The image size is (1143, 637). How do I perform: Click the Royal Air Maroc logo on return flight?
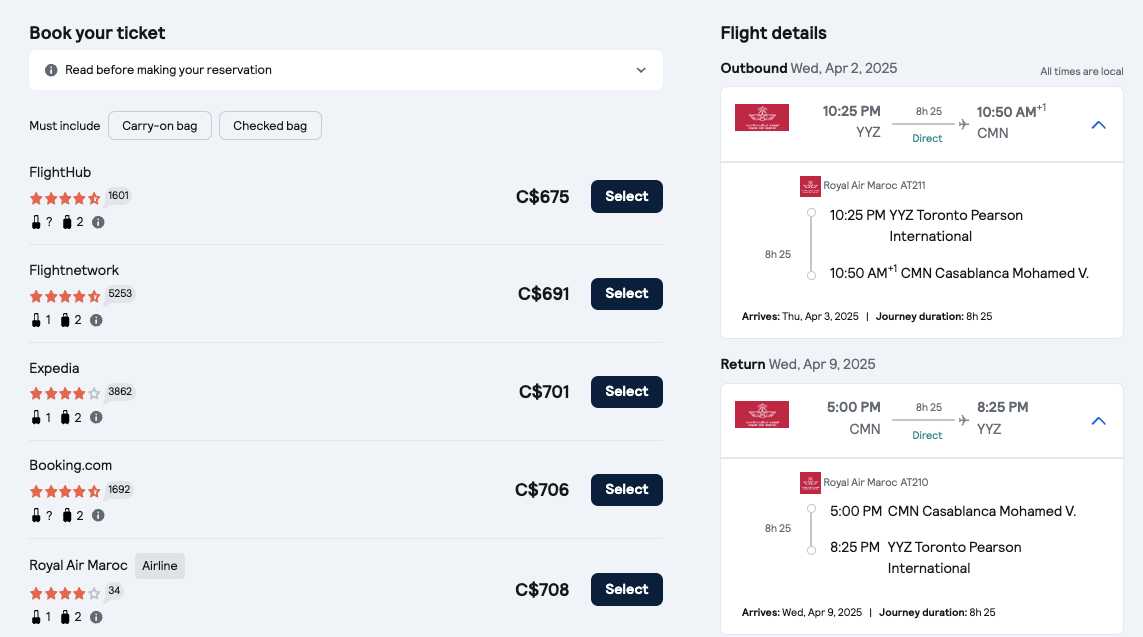tap(762, 414)
